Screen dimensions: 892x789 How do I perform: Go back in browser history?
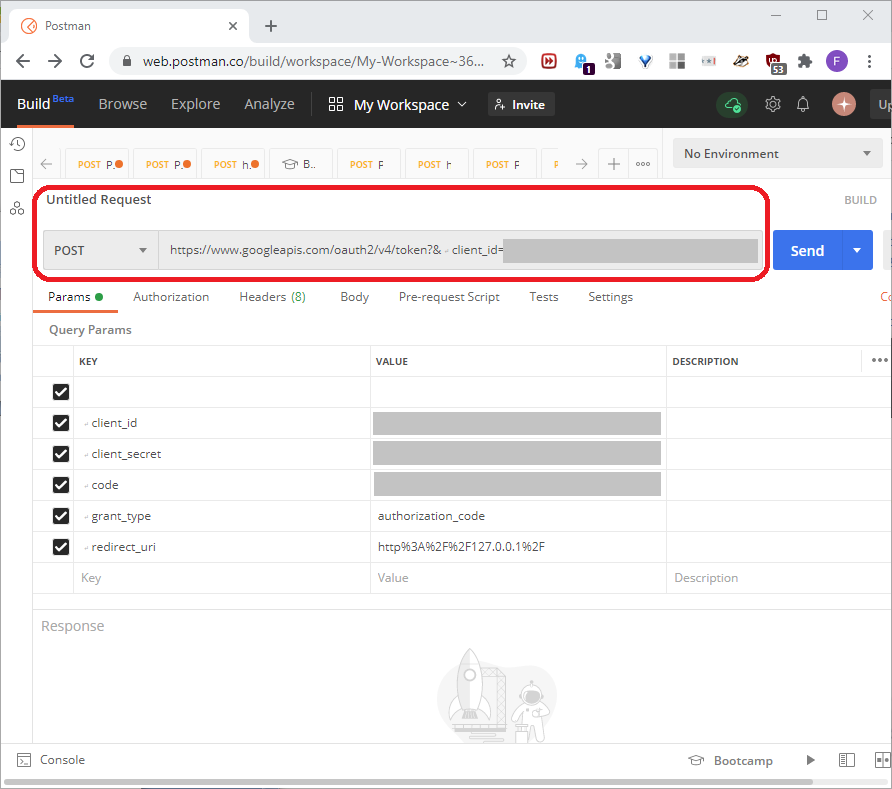pos(23,61)
